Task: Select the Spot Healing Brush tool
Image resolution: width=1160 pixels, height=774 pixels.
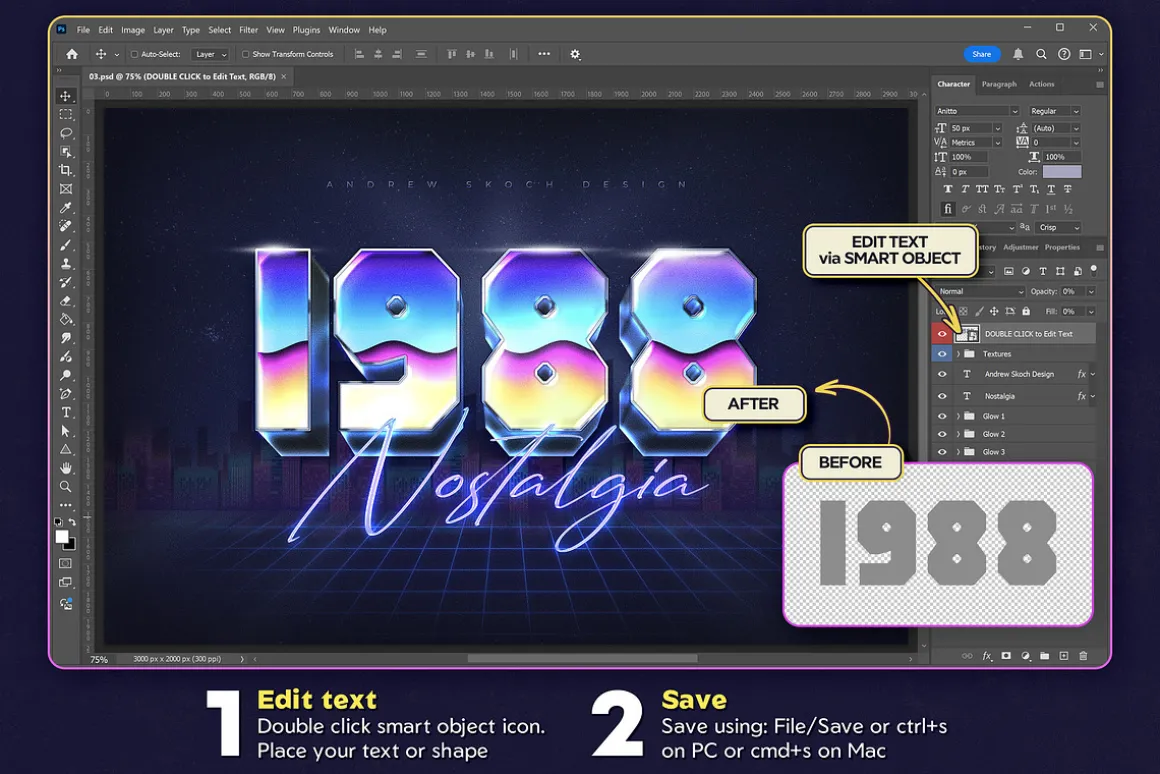Action: tap(66, 226)
